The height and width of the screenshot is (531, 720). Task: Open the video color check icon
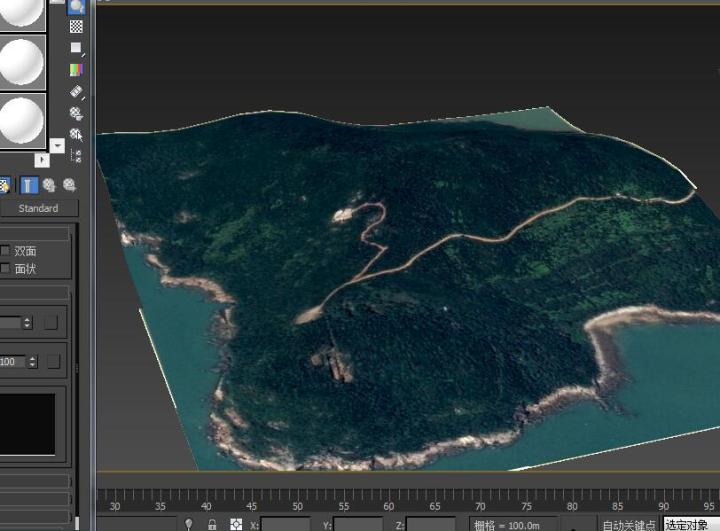(x=76, y=70)
